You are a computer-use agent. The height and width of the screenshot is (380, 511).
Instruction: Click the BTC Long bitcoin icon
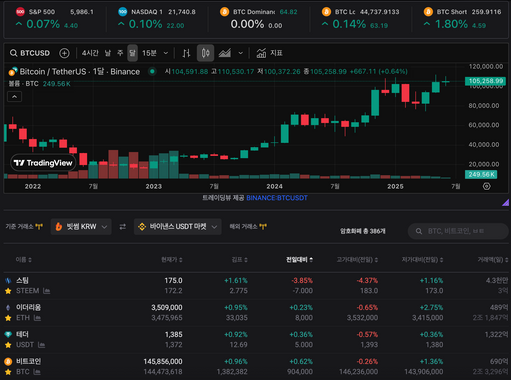point(326,12)
